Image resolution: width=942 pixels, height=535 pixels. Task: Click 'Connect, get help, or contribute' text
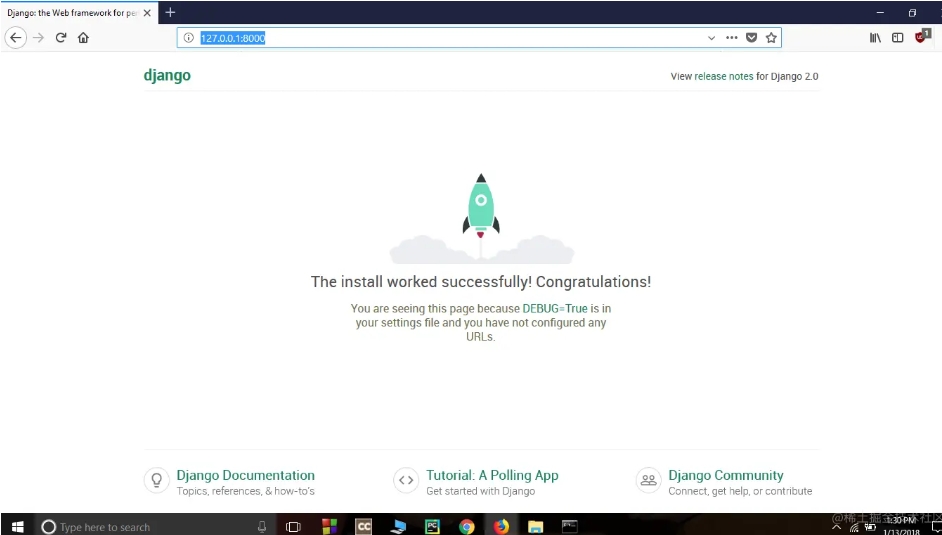click(740, 491)
